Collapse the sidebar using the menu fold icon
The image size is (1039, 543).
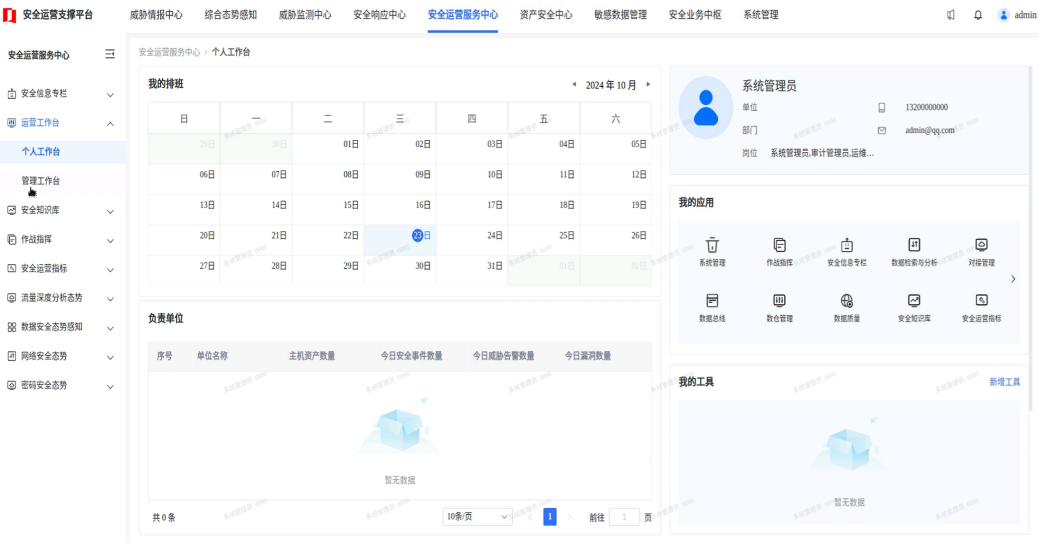pos(110,55)
